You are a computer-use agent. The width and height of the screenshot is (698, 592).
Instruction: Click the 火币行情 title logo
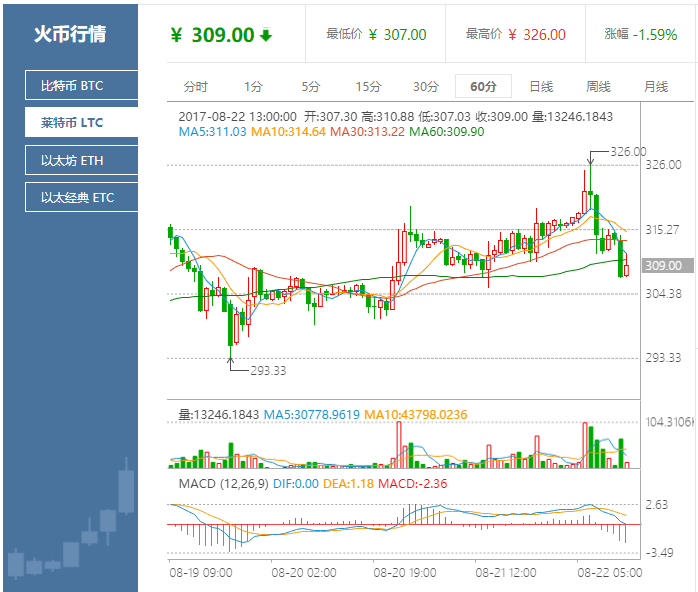[x=69, y=33]
